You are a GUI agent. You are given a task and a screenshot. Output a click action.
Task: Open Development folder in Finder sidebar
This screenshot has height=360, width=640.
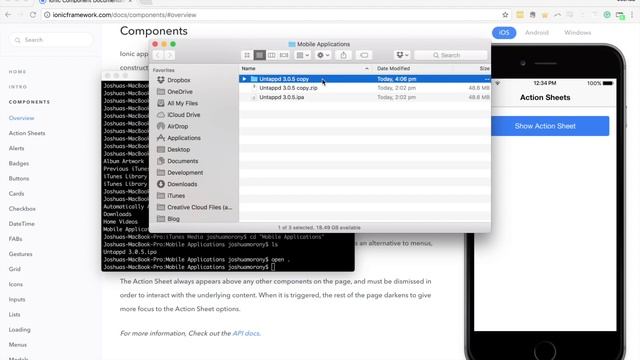click(x=185, y=173)
